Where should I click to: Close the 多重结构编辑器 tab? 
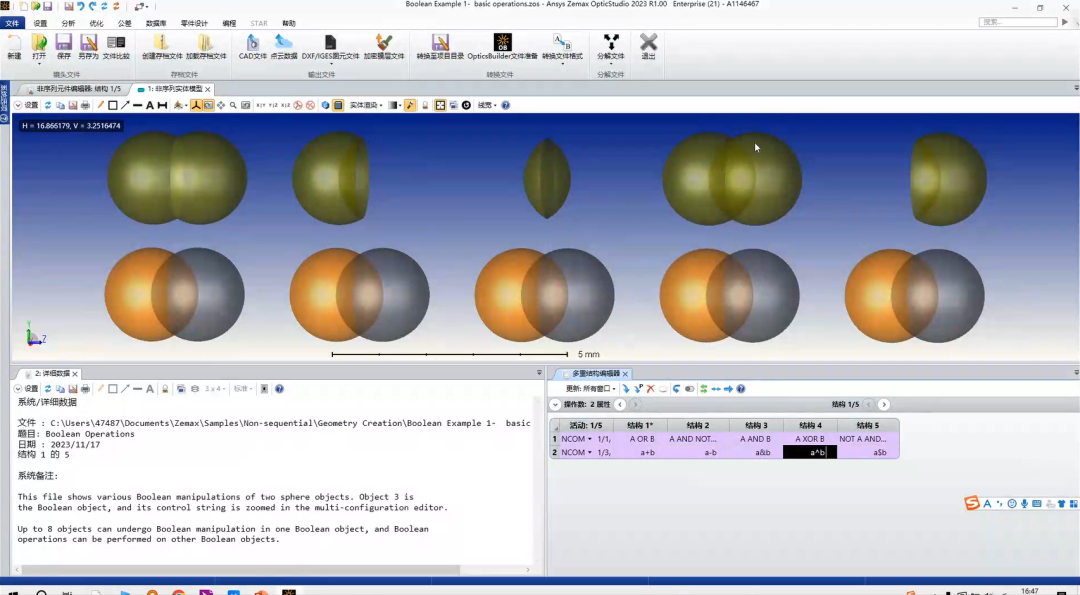625,374
